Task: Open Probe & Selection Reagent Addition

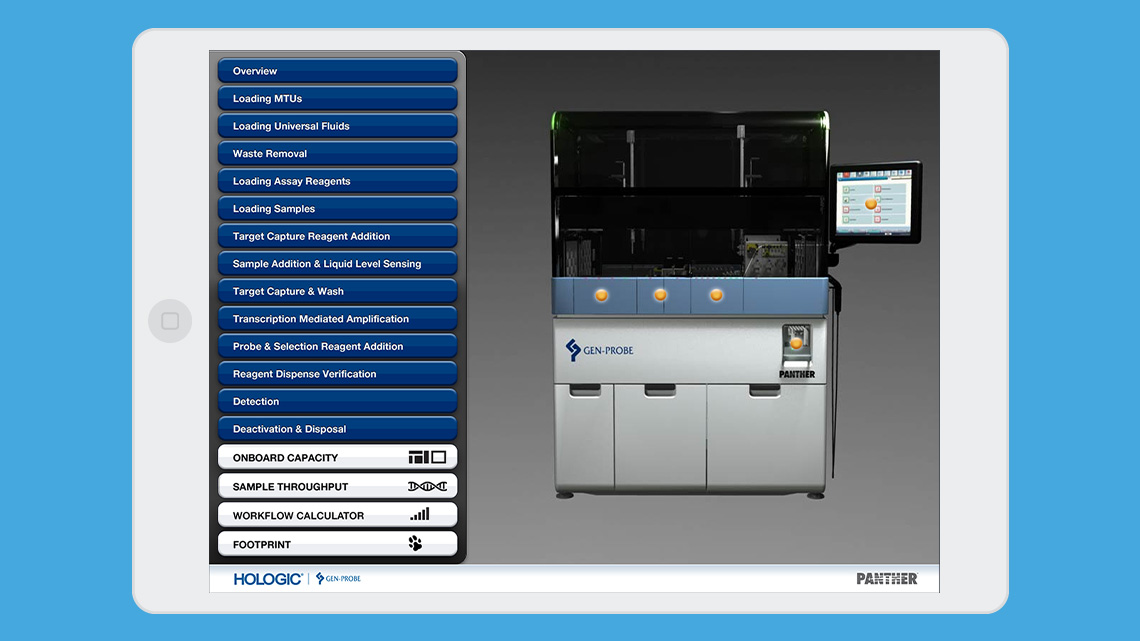Action: tap(337, 347)
